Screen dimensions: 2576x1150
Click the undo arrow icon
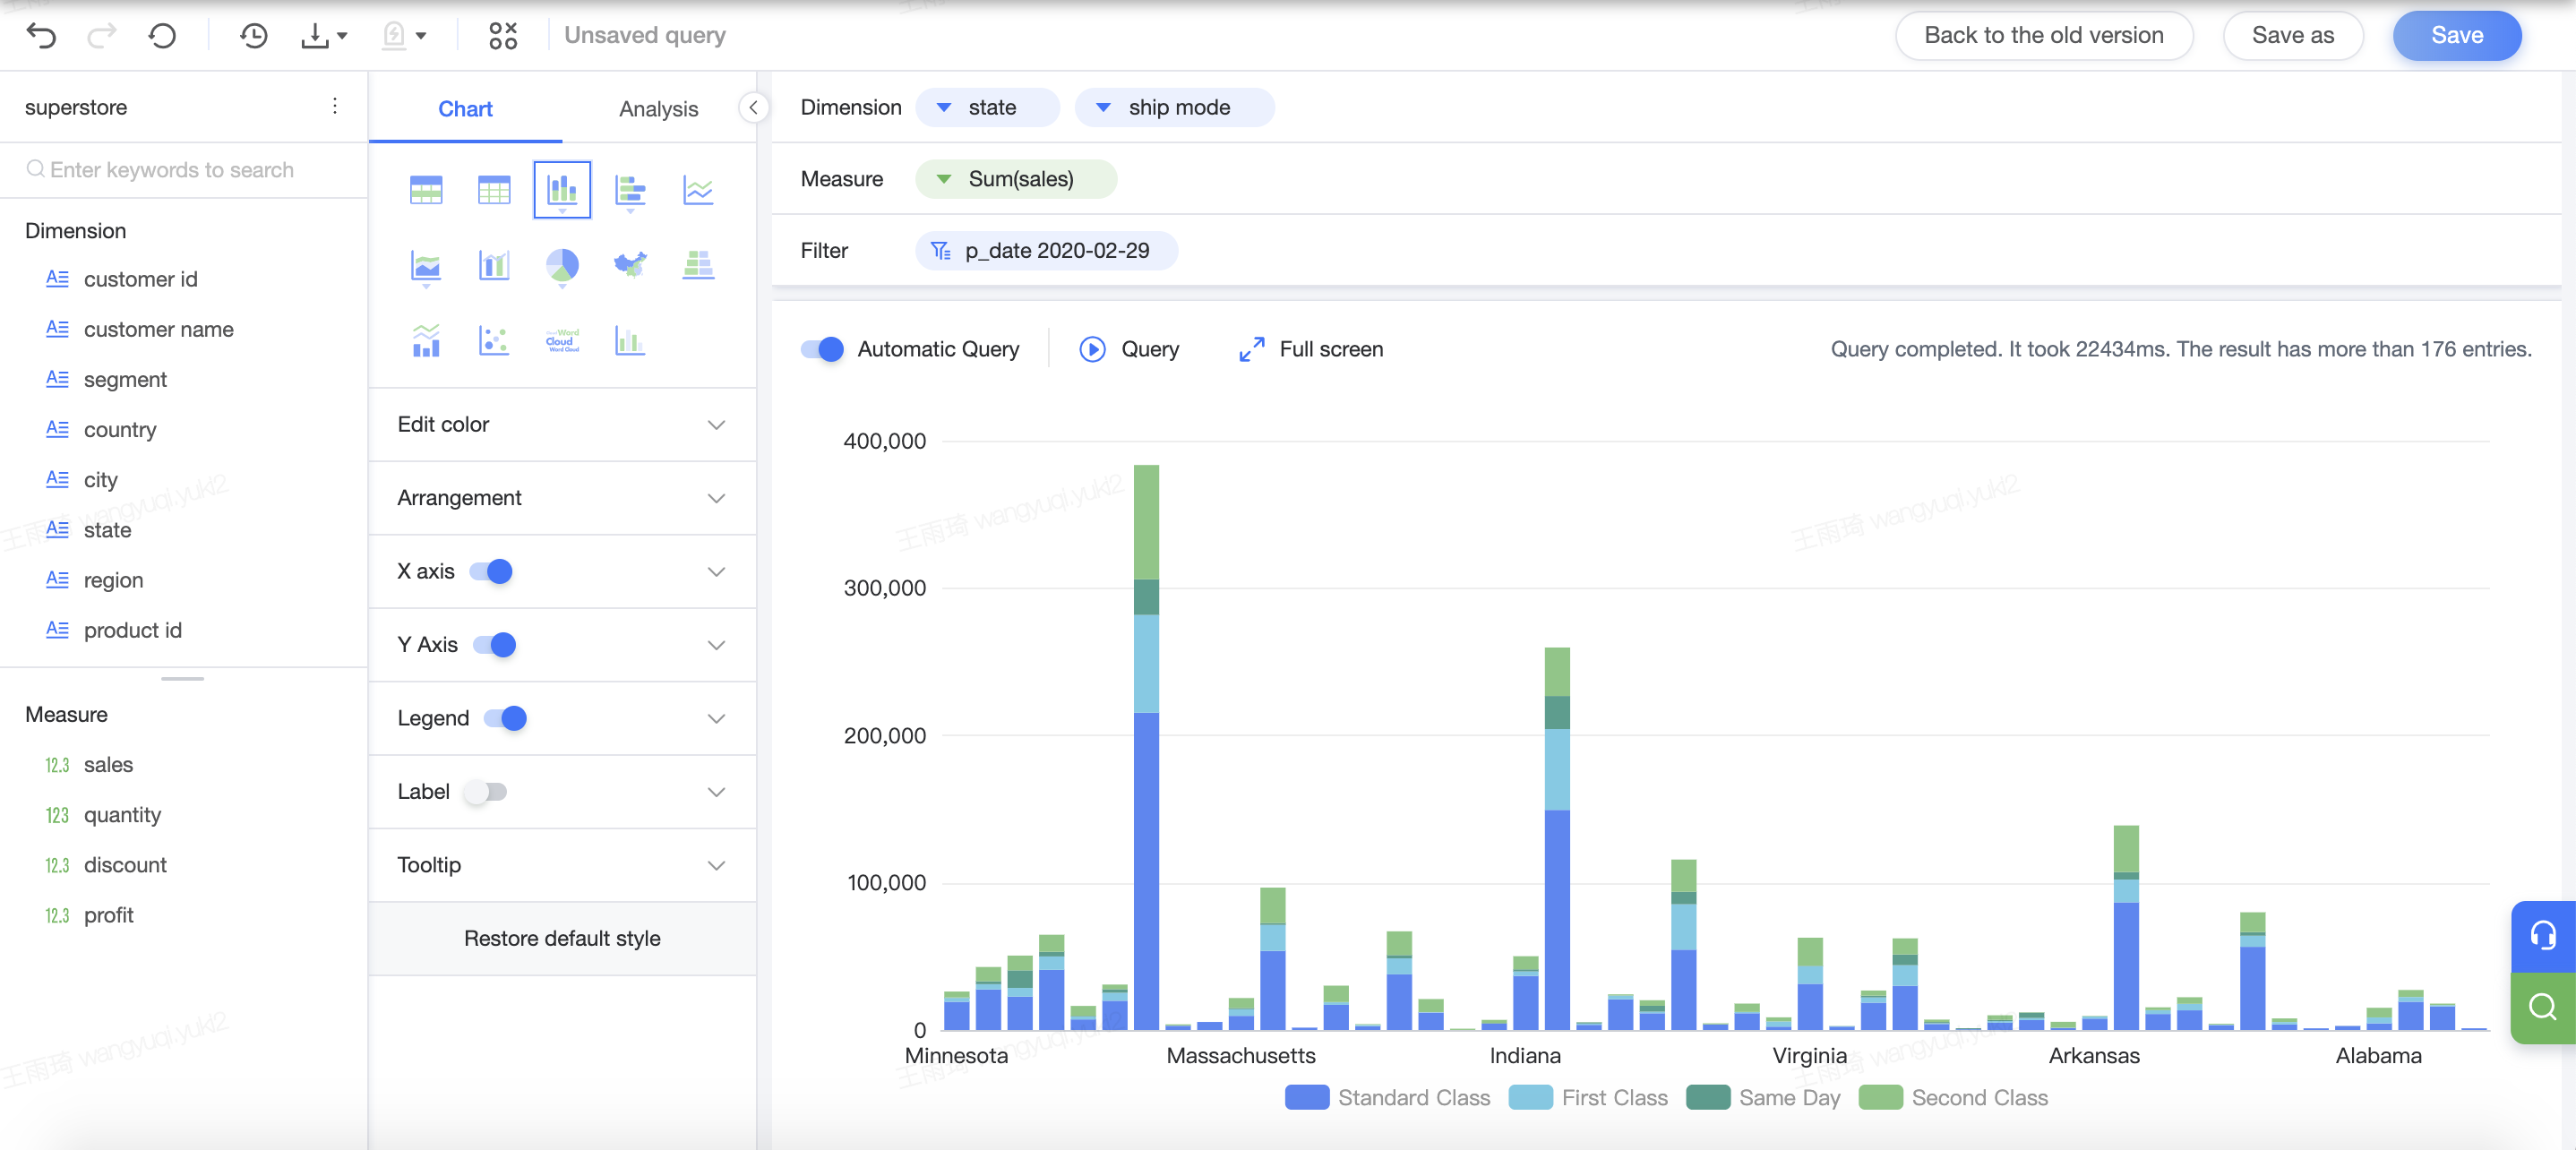coord(41,36)
